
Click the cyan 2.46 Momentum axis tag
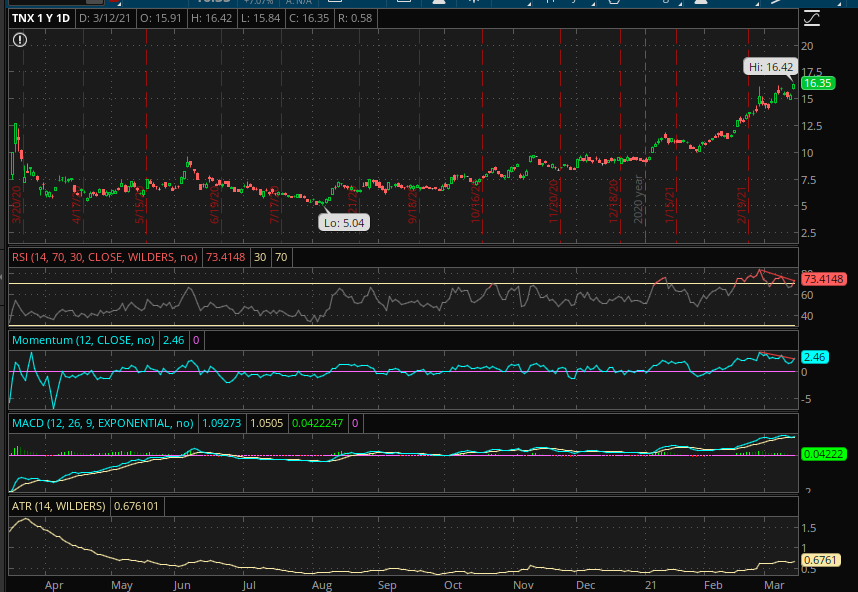tap(814, 357)
